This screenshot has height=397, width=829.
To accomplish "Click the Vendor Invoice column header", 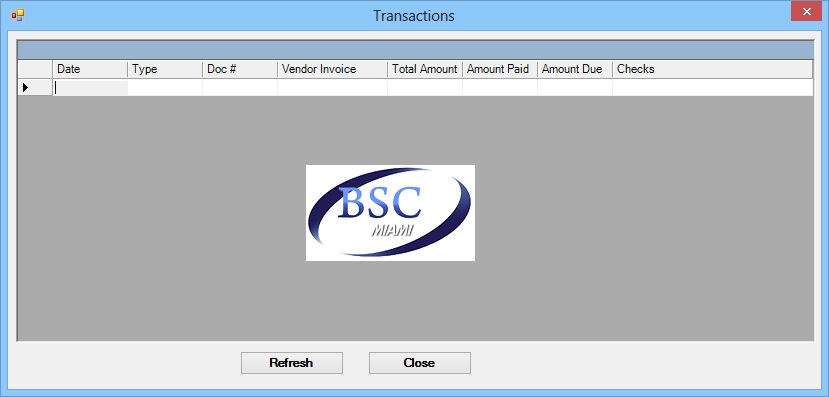I will point(333,69).
